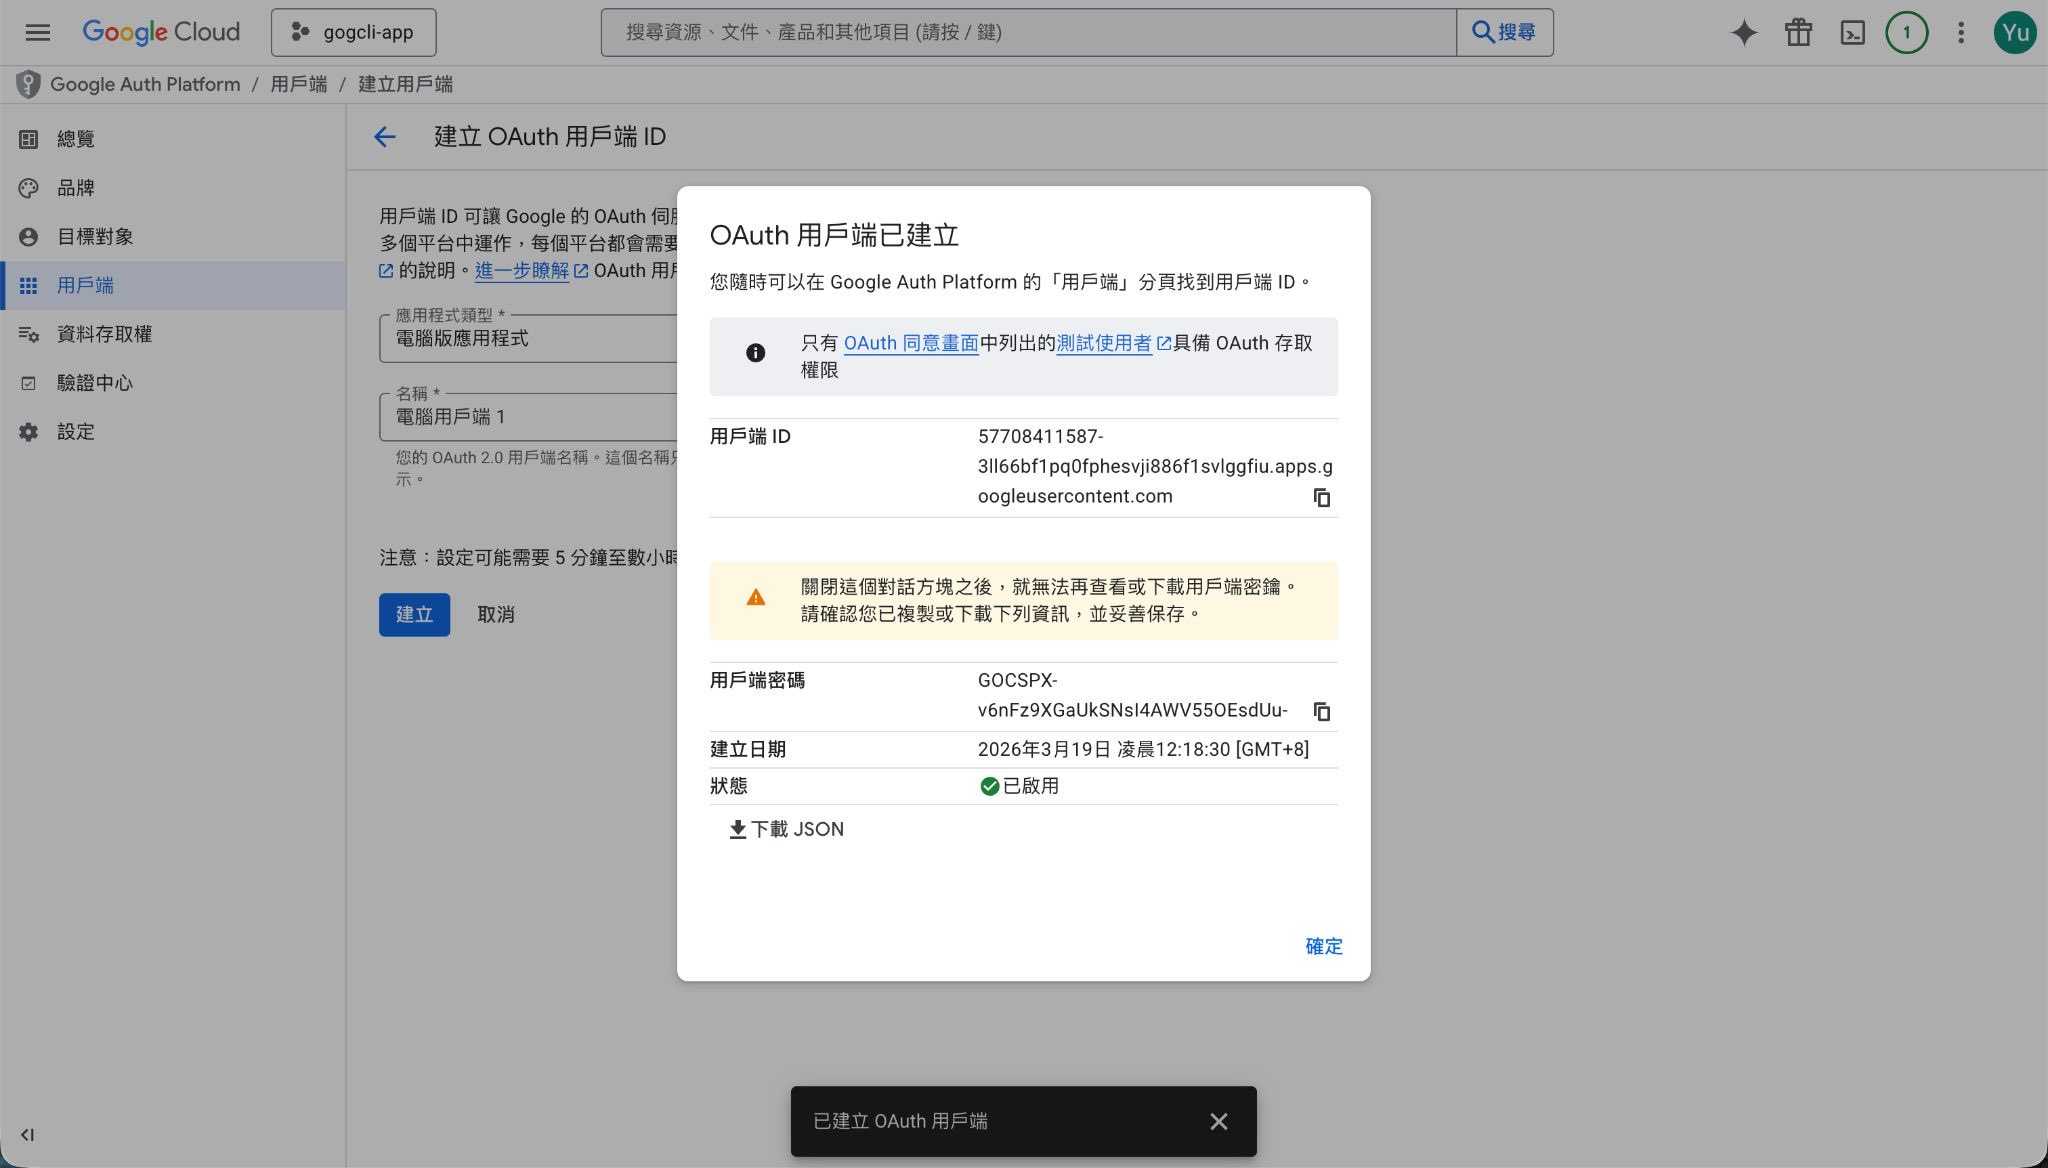Open the OAuth 同意畫面 link
The image size is (2048, 1168).
coord(910,343)
